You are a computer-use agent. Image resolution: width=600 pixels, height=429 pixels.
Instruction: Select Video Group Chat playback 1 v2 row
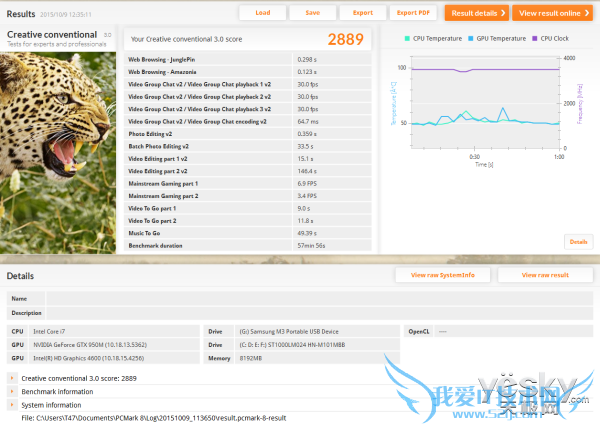coord(248,84)
